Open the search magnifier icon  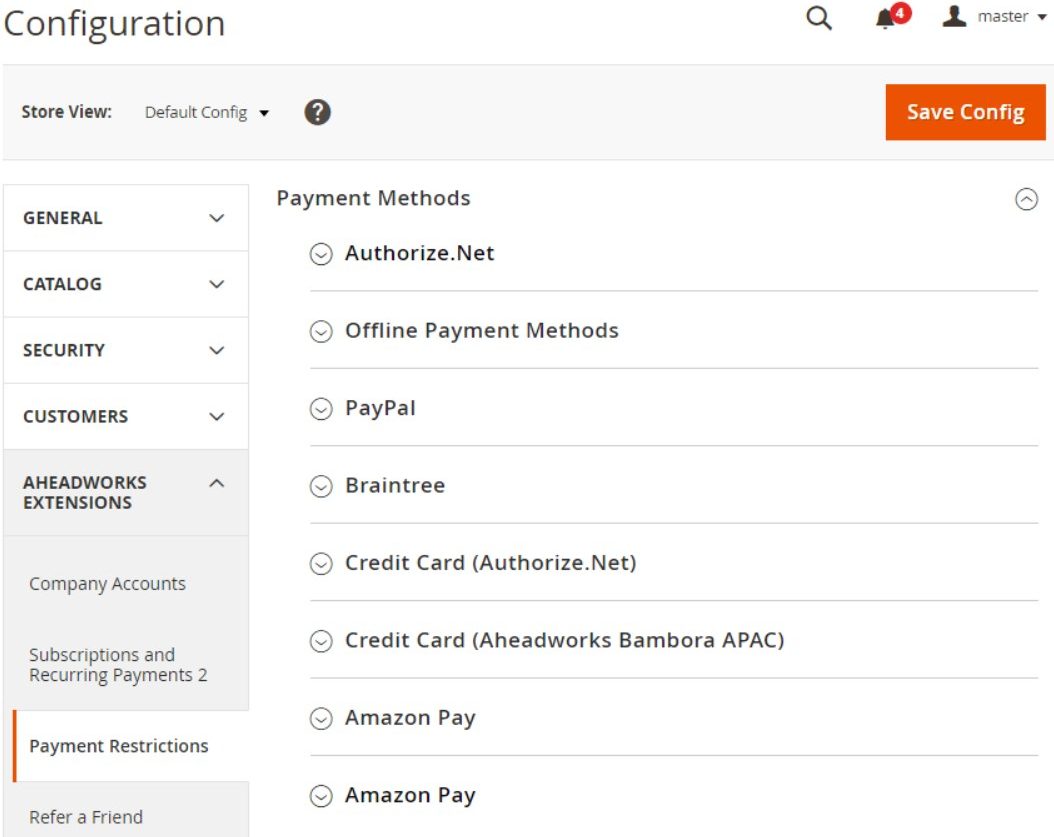(818, 17)
